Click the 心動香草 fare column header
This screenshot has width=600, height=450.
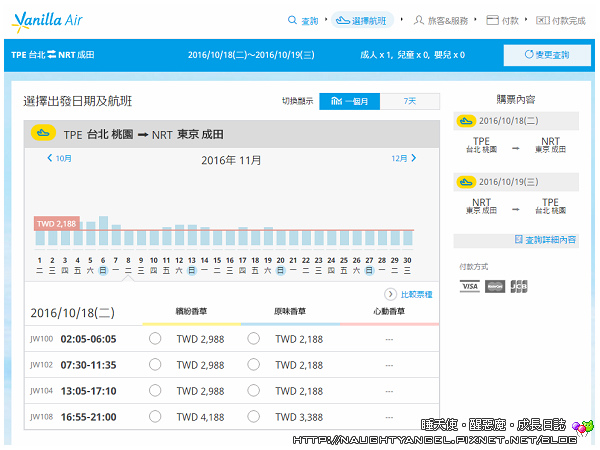point(389,311)
